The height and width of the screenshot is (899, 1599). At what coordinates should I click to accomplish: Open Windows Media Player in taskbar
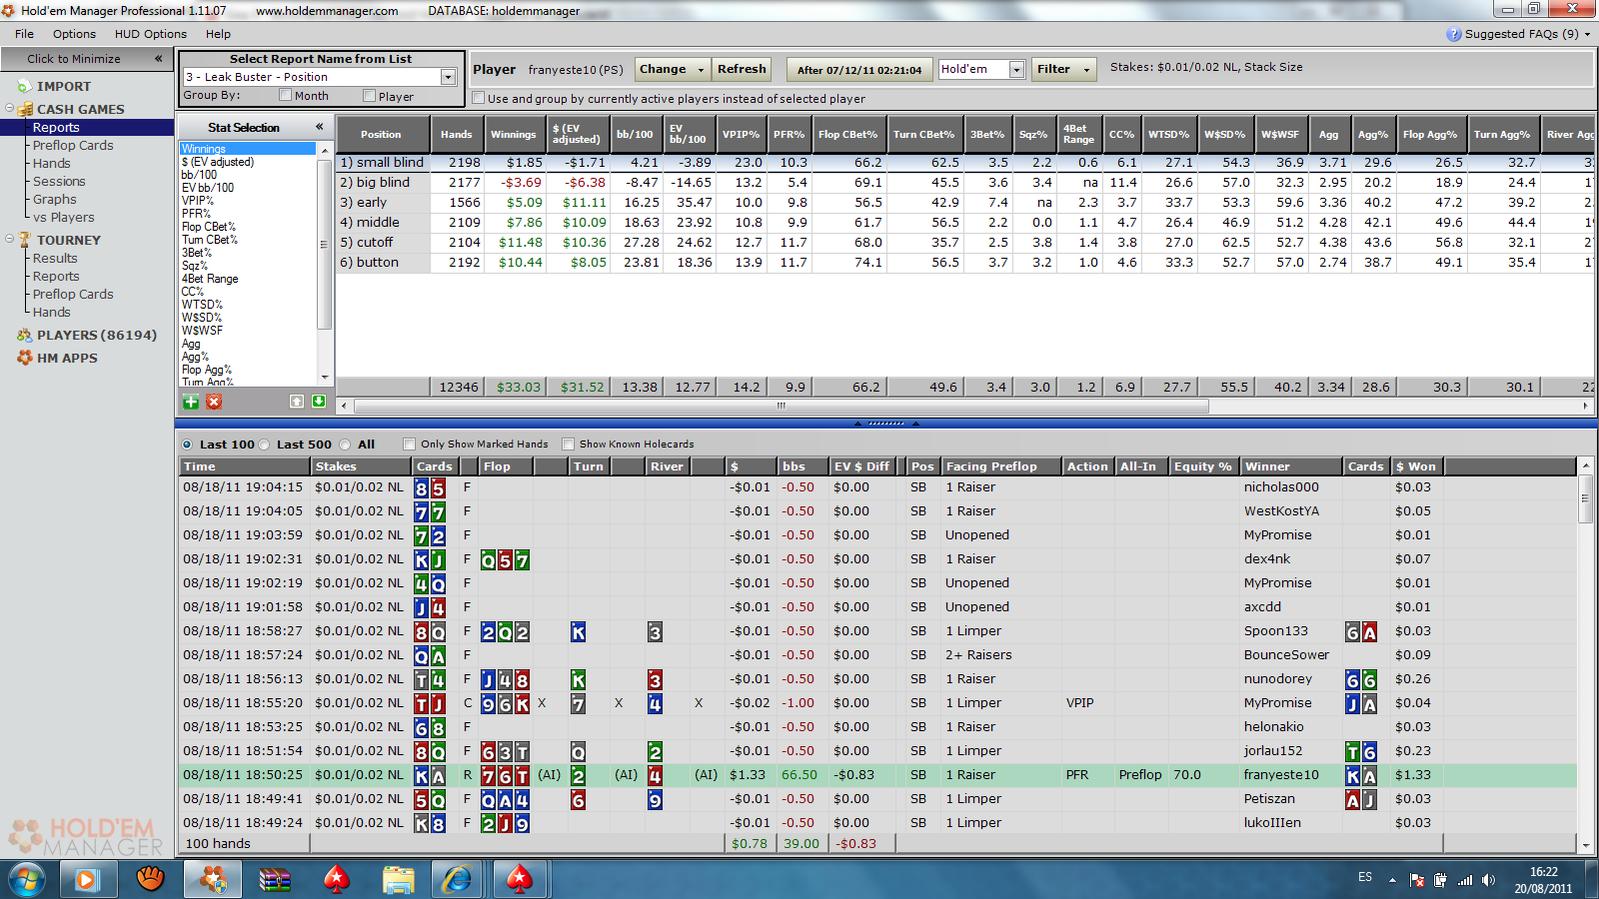[x=87, y=879]
